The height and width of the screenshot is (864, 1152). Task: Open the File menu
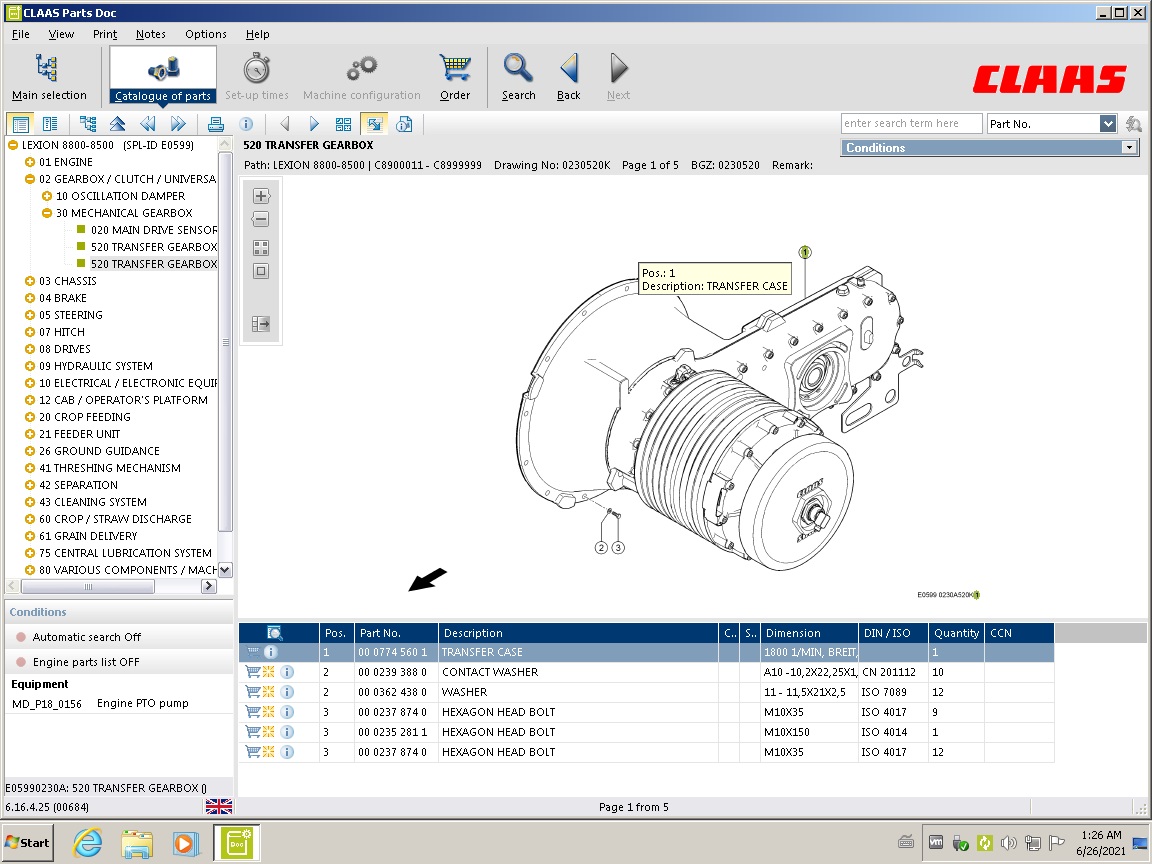pyautogui.click(x=21, y=34)
